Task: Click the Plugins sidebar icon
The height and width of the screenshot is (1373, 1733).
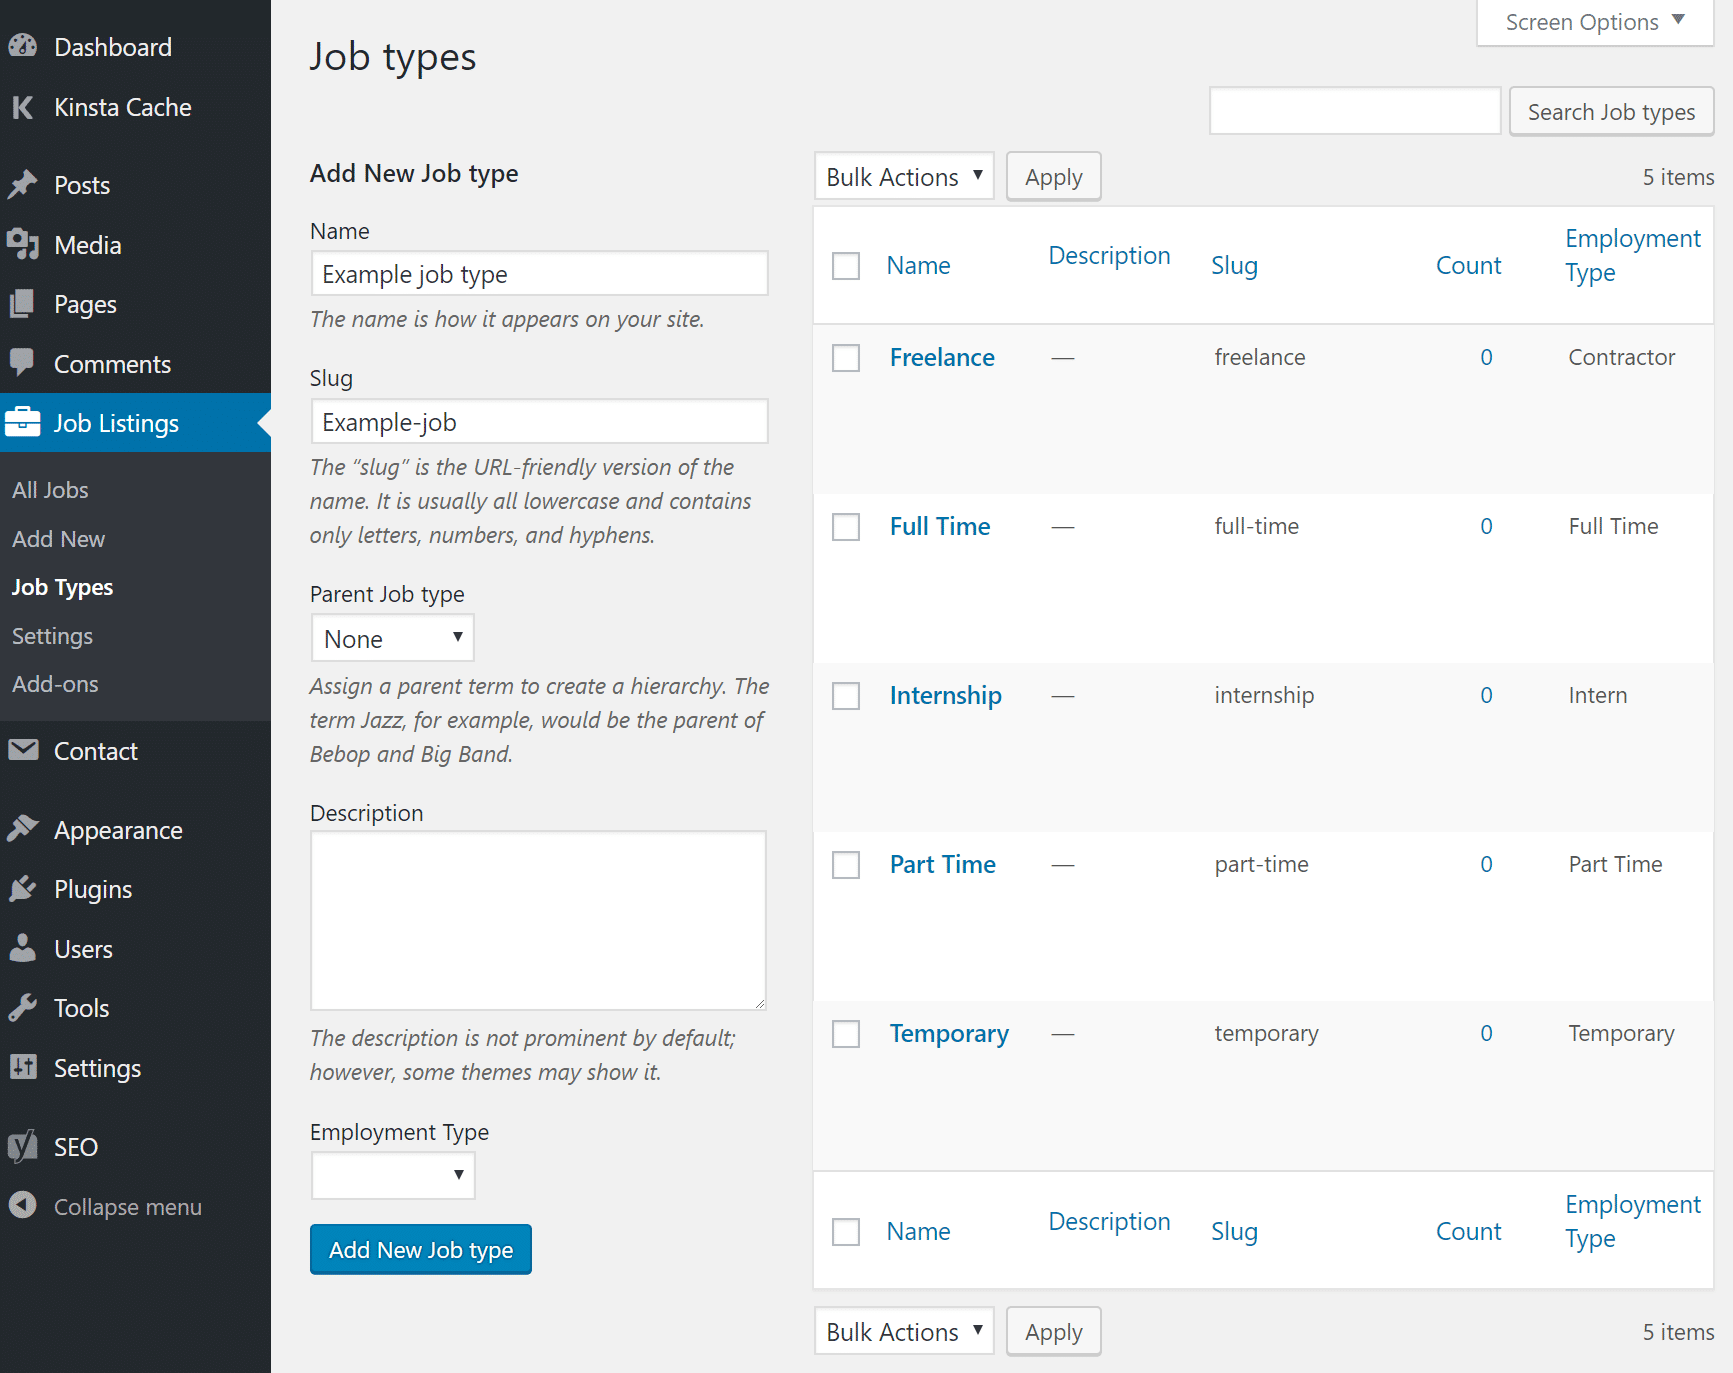Action: point(23,888)
